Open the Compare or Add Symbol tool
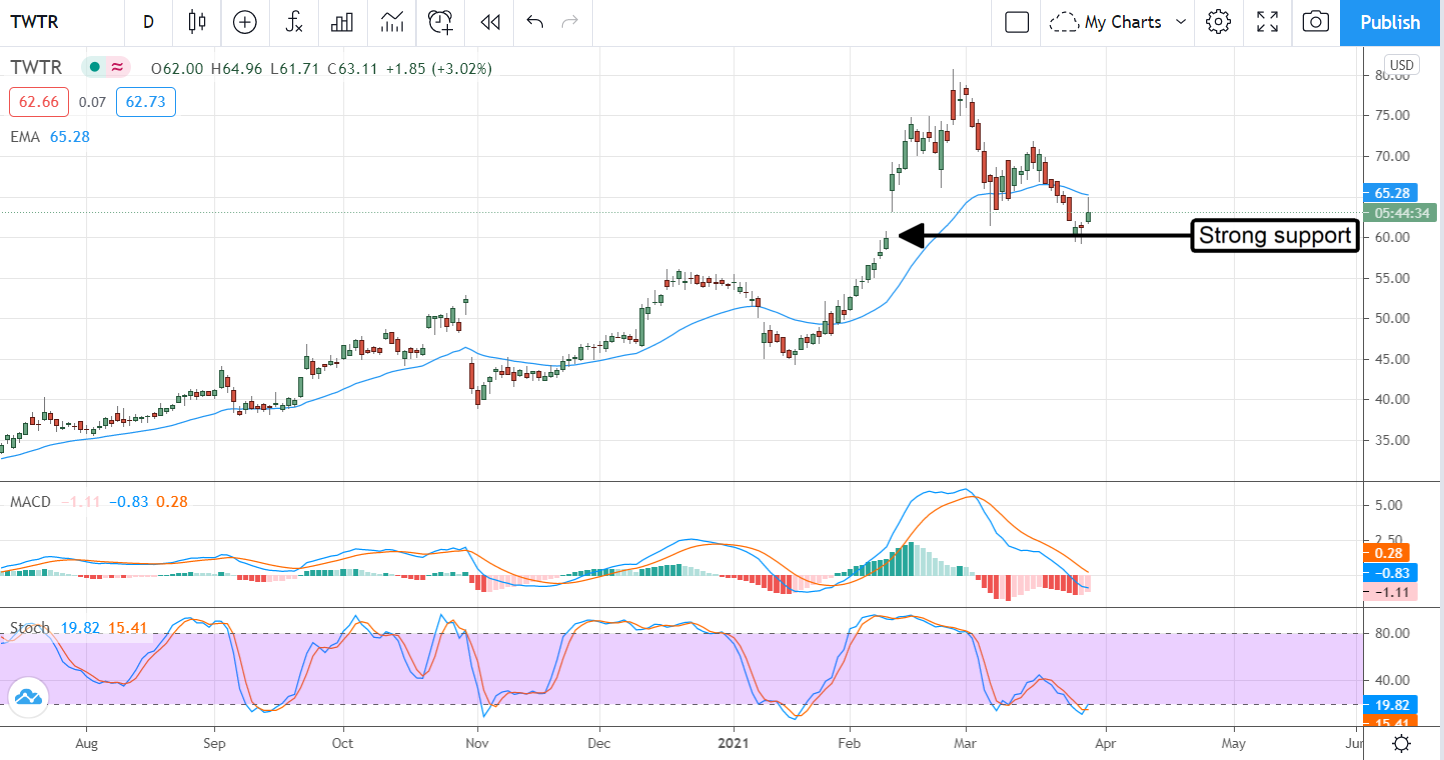Viewport: 1444px width, 760px height. click(x=244, y=22)
